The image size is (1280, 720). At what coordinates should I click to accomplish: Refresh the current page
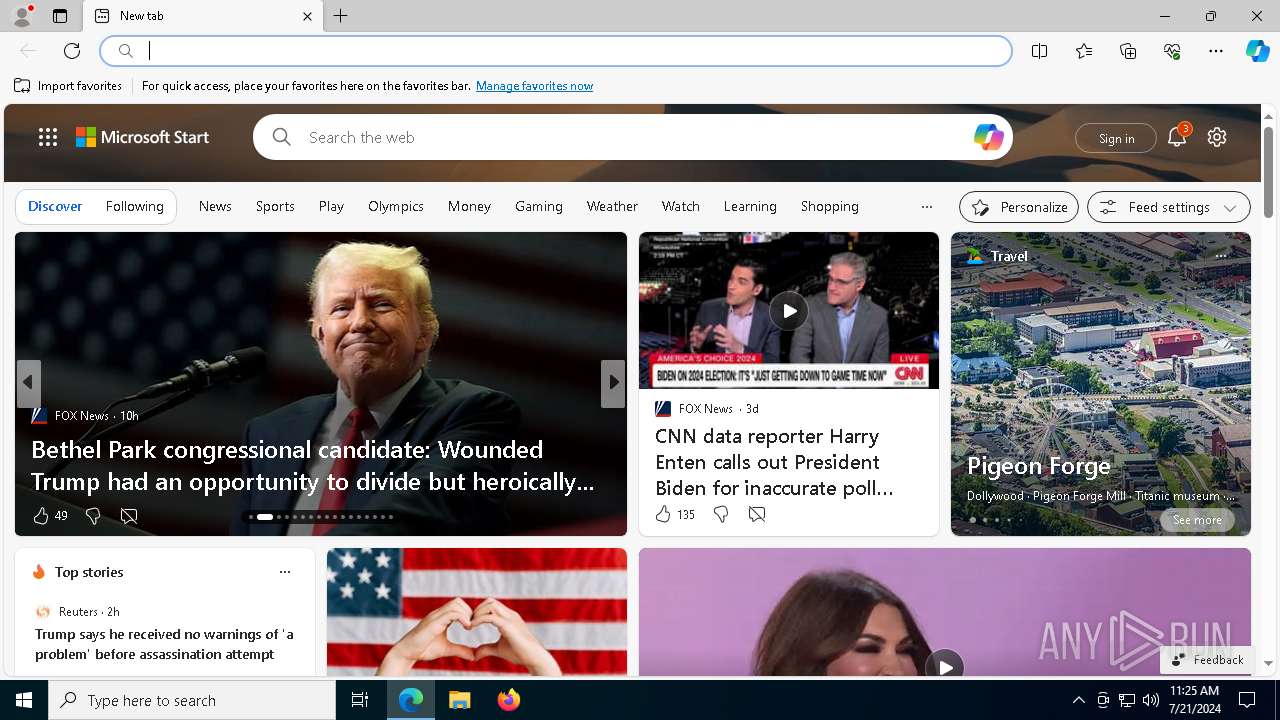point(72,51)
